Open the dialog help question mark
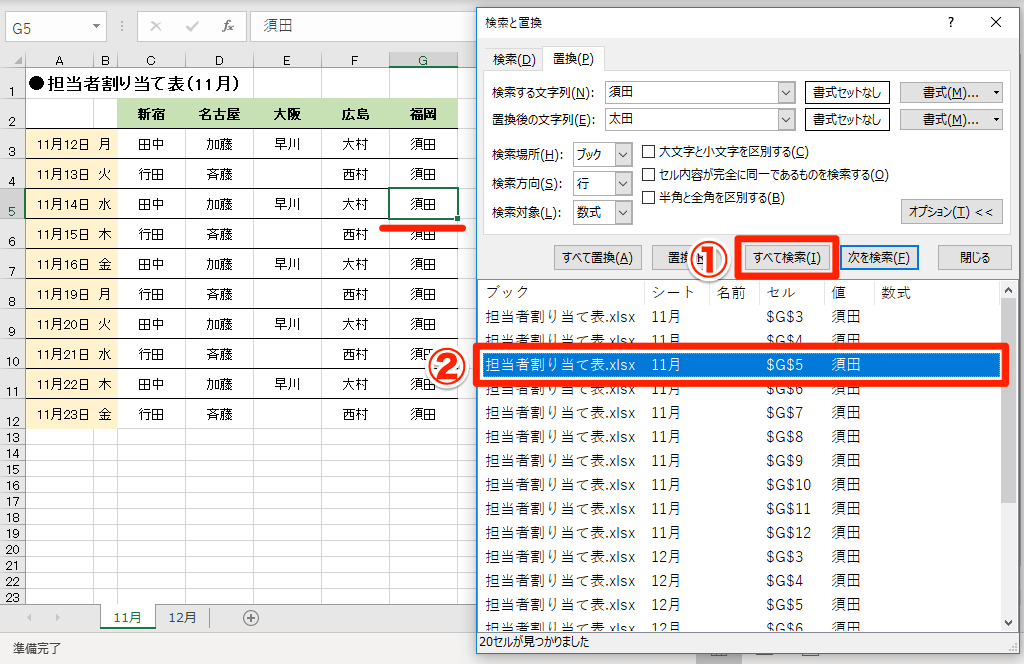Viewport: 1024px width, 664px height. coord(951,22)
